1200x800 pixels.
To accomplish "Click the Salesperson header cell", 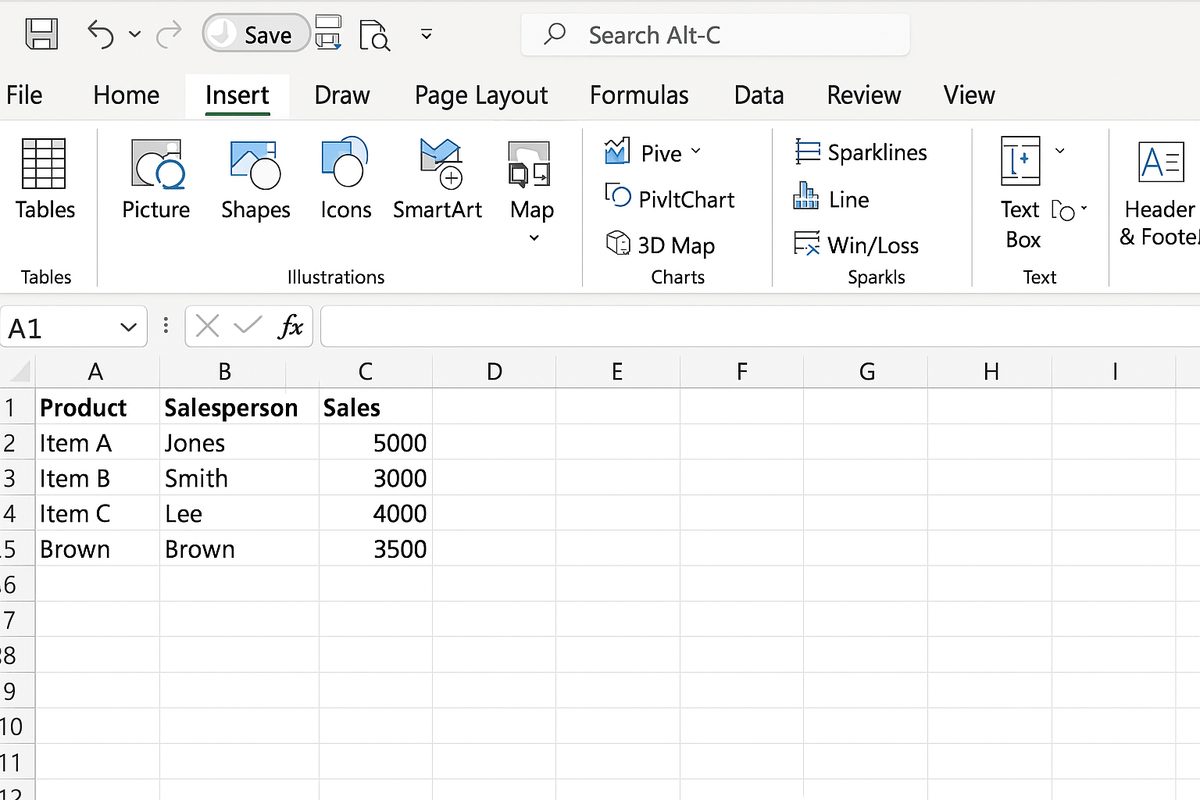I will tap(239, 408).
